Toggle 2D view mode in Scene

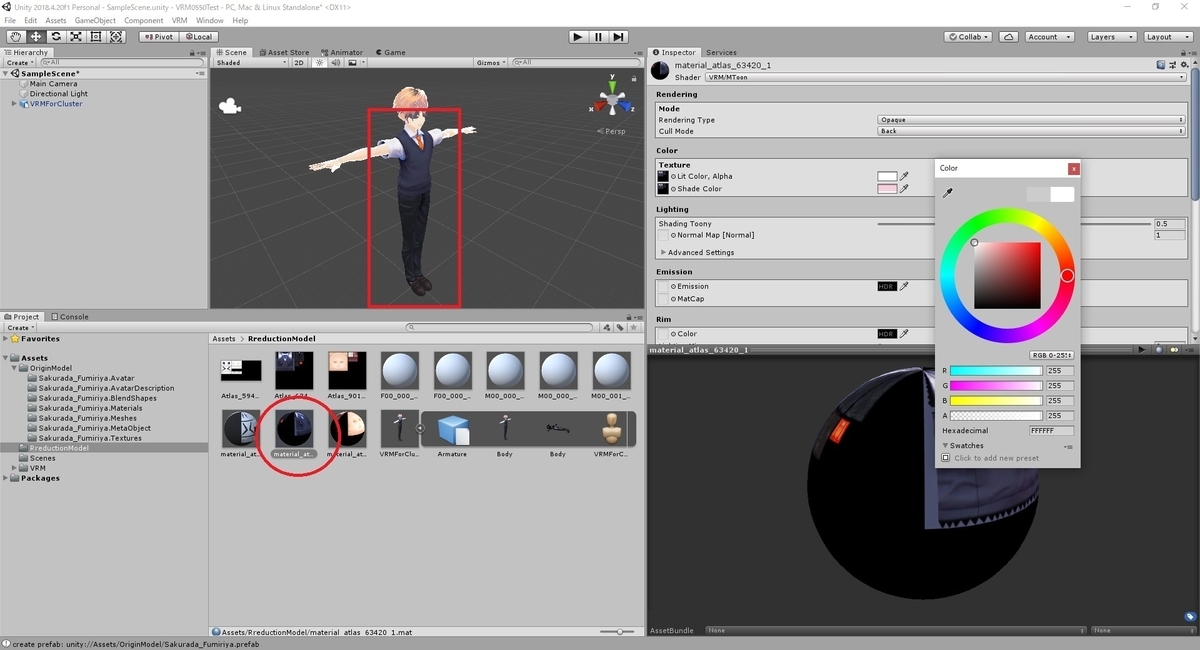click(x=298, y=62)
